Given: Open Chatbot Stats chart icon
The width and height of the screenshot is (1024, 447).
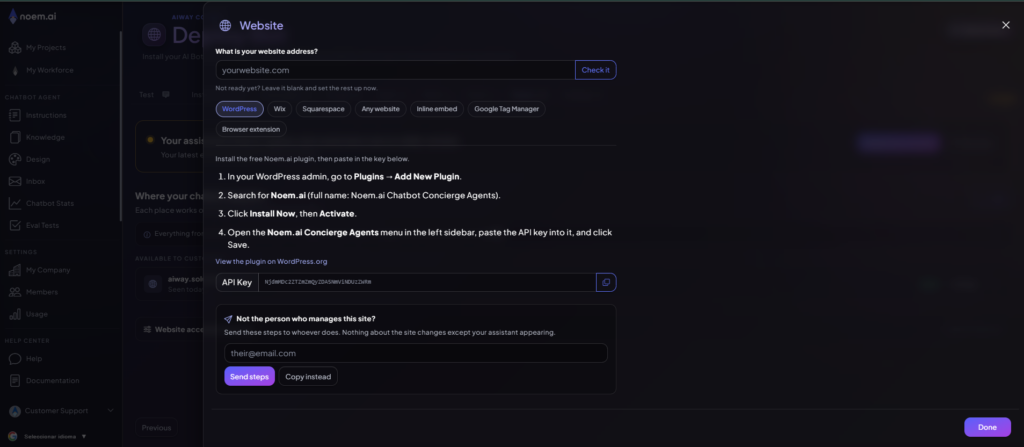Looking at the screenshot, I should pos(14,203).
